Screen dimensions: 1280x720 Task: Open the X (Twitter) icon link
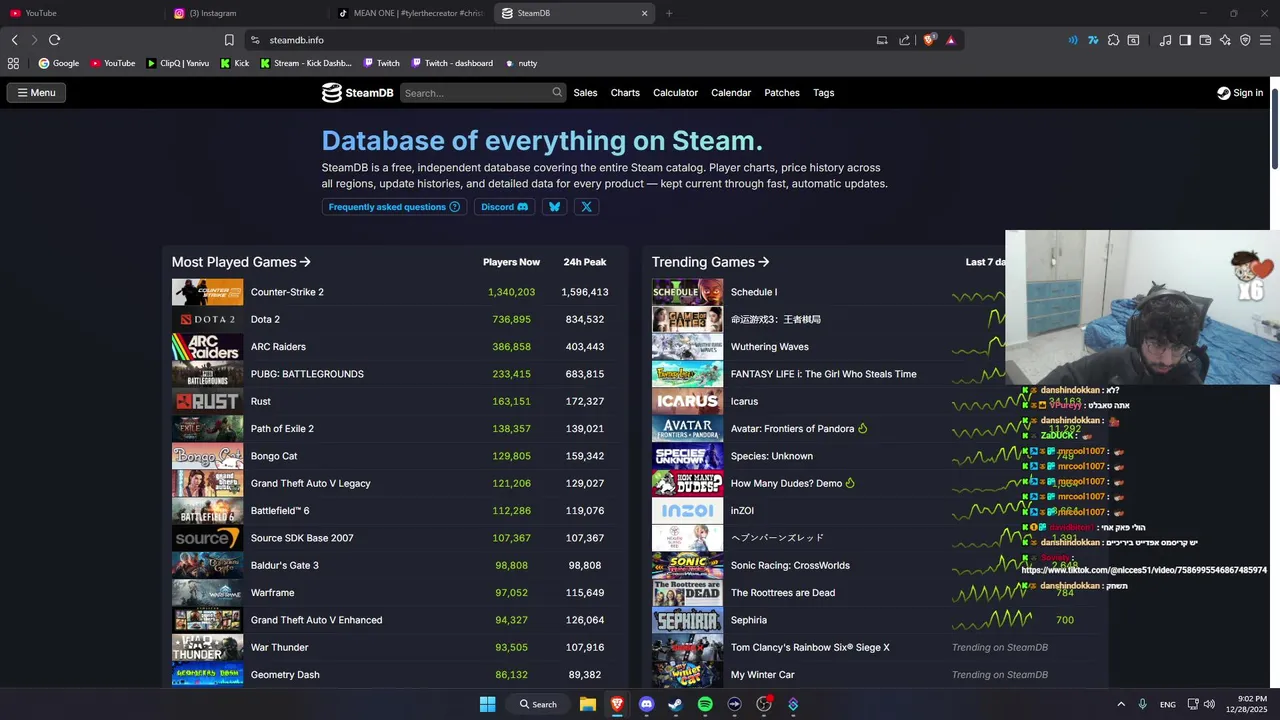coord(586,207)
